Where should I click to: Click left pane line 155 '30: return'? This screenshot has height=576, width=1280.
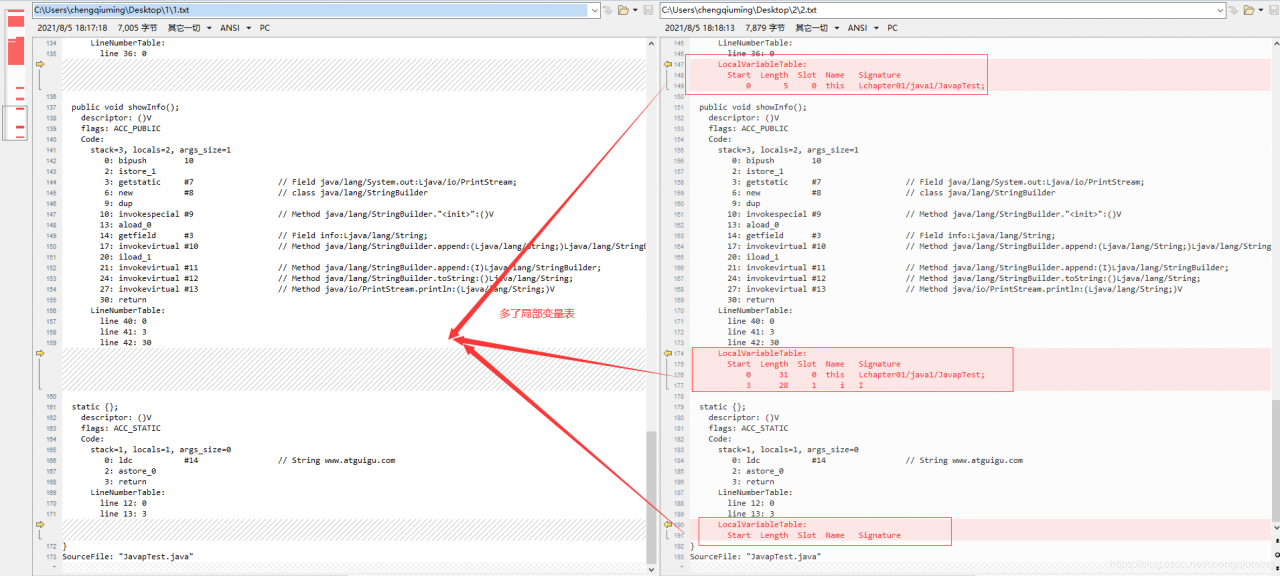[x=123, y=299]
